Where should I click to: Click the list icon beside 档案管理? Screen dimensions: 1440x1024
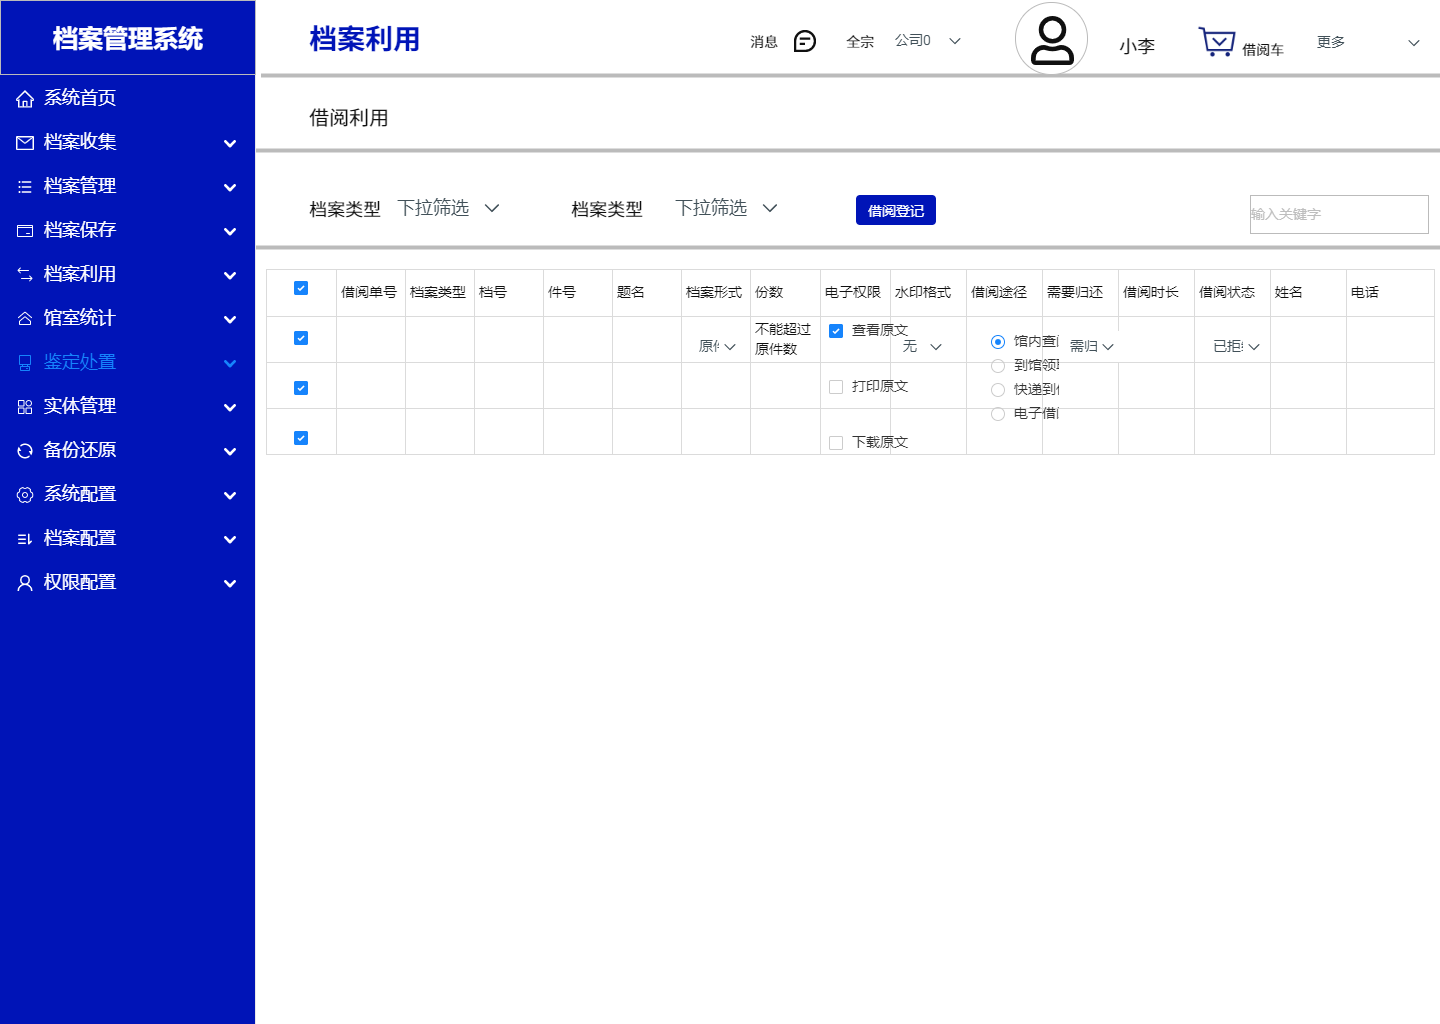pos(25,187)
